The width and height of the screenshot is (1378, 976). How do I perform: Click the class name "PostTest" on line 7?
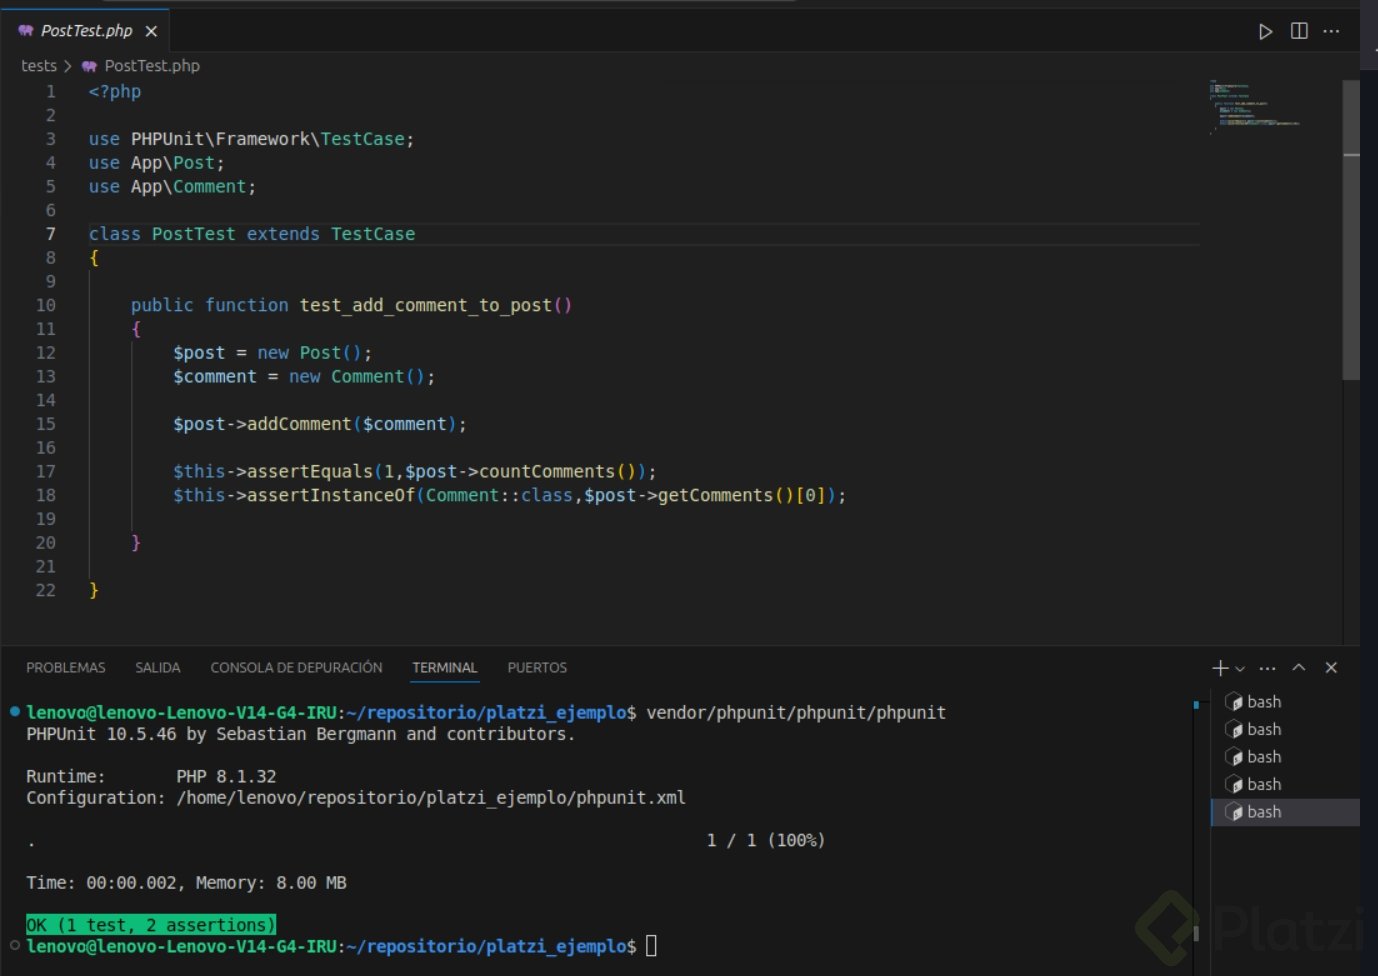click(x=194, y=234)
